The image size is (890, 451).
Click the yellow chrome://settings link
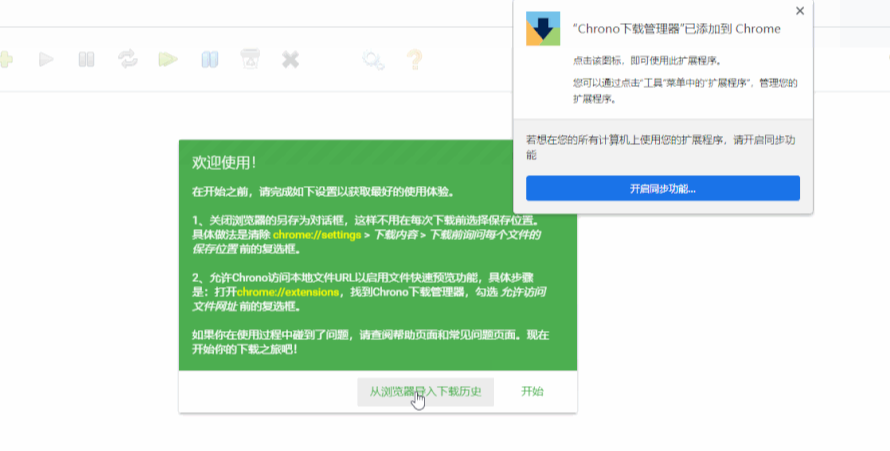pos(317,235)
